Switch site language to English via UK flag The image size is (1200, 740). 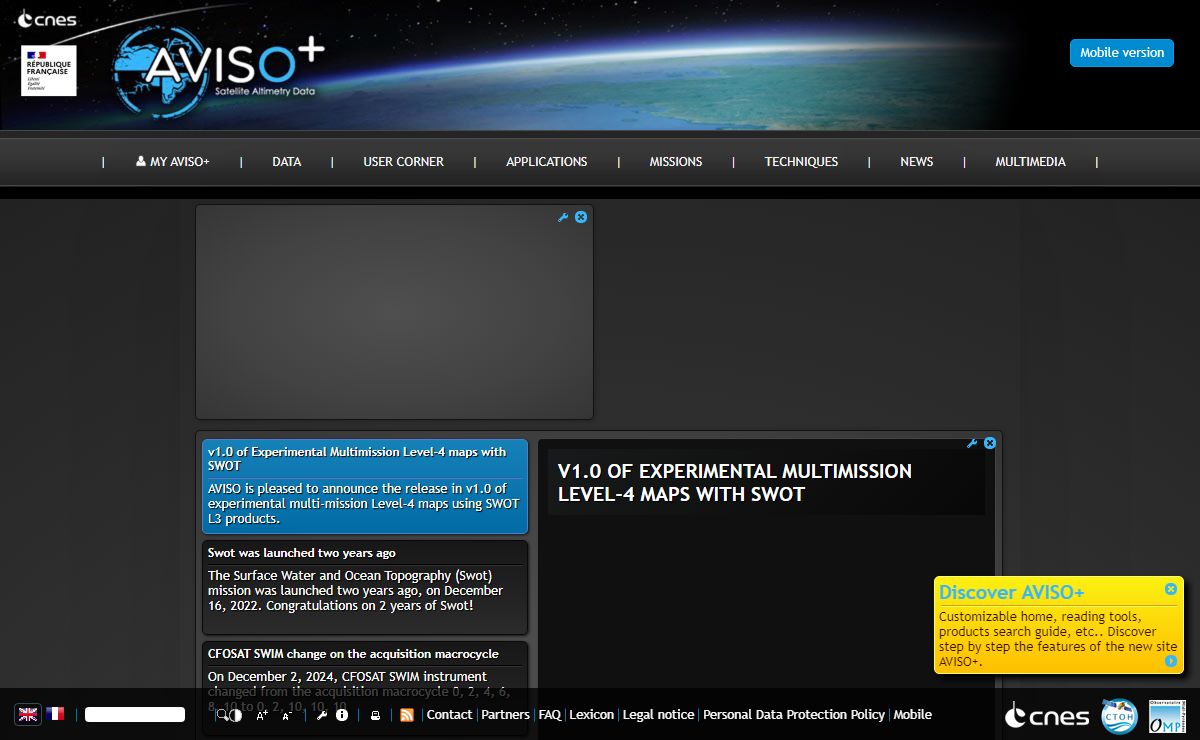coord(28,714)
